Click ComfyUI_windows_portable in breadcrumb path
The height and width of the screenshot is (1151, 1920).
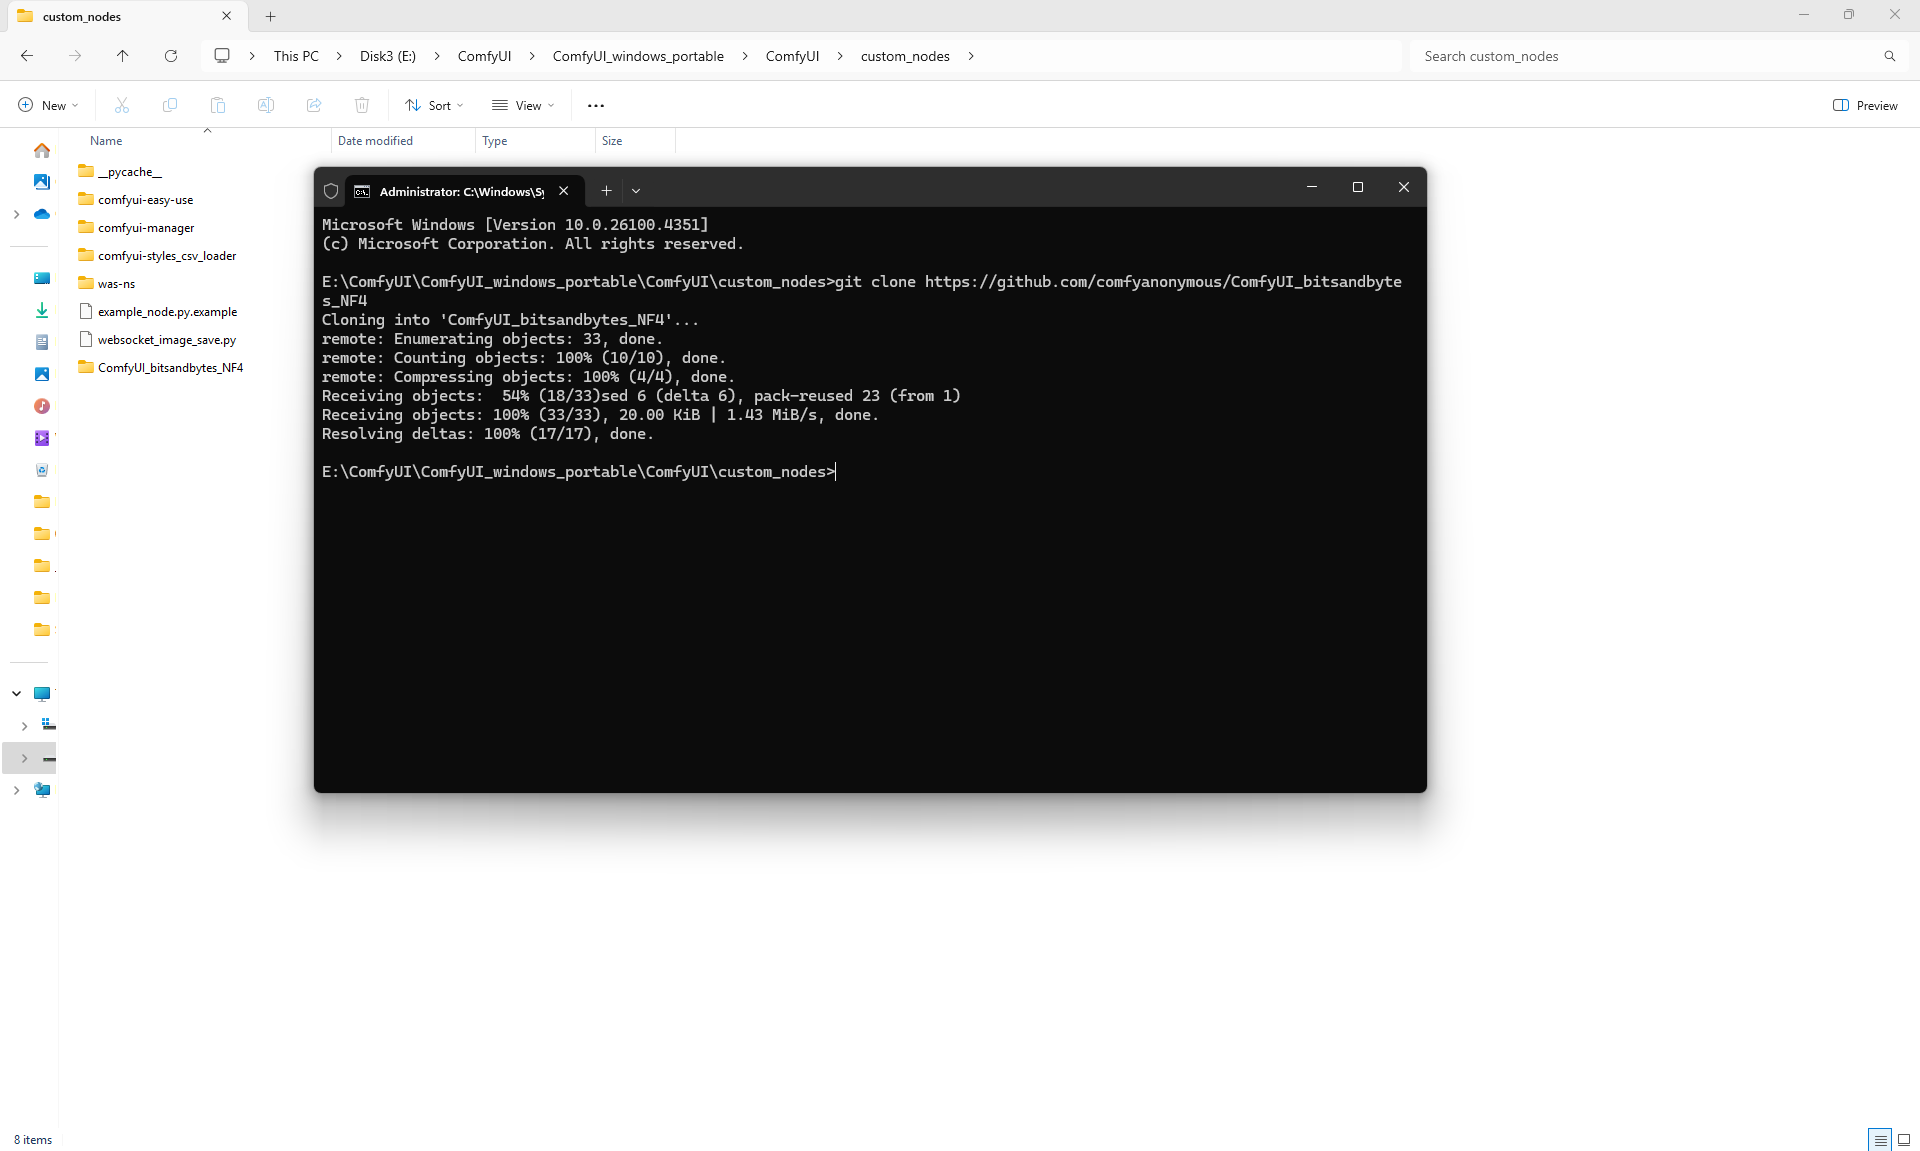click(638, 56)
